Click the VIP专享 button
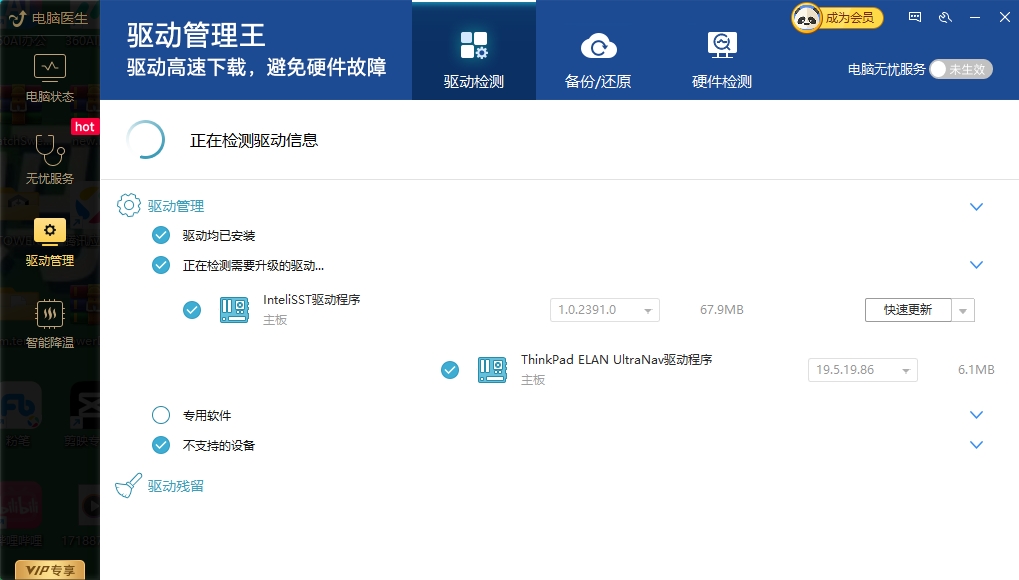 tap(50, 570)
